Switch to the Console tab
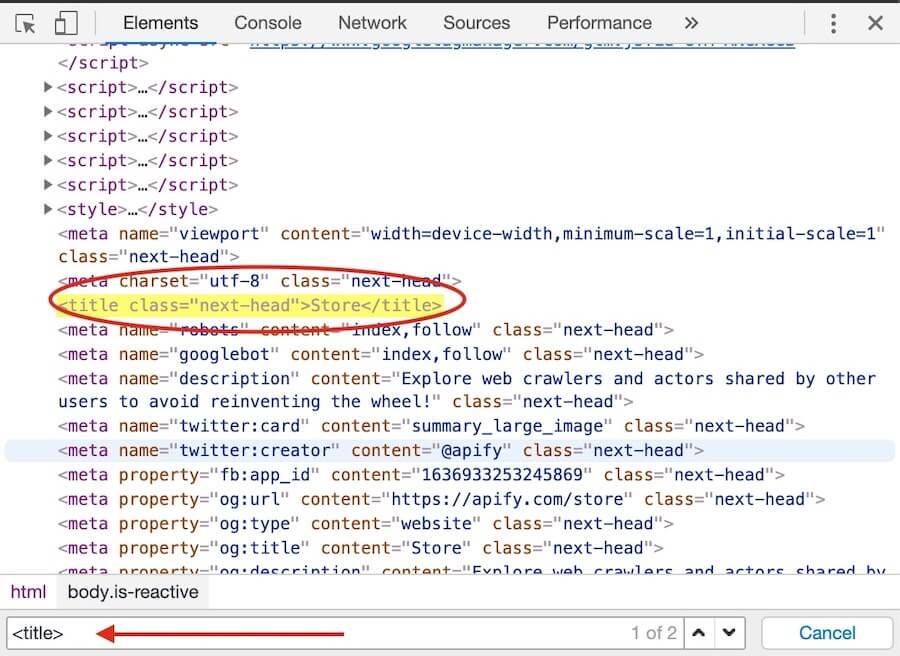The width and height of the screenshot is (900, 656). tap(267, 23)
